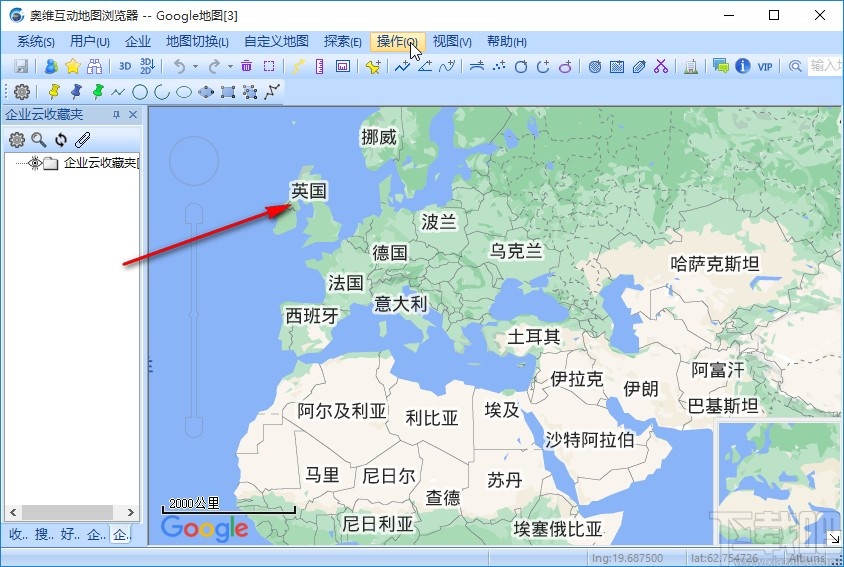
Task: Open the chat bubbles message icon
Action: click(x=721, y=66)
